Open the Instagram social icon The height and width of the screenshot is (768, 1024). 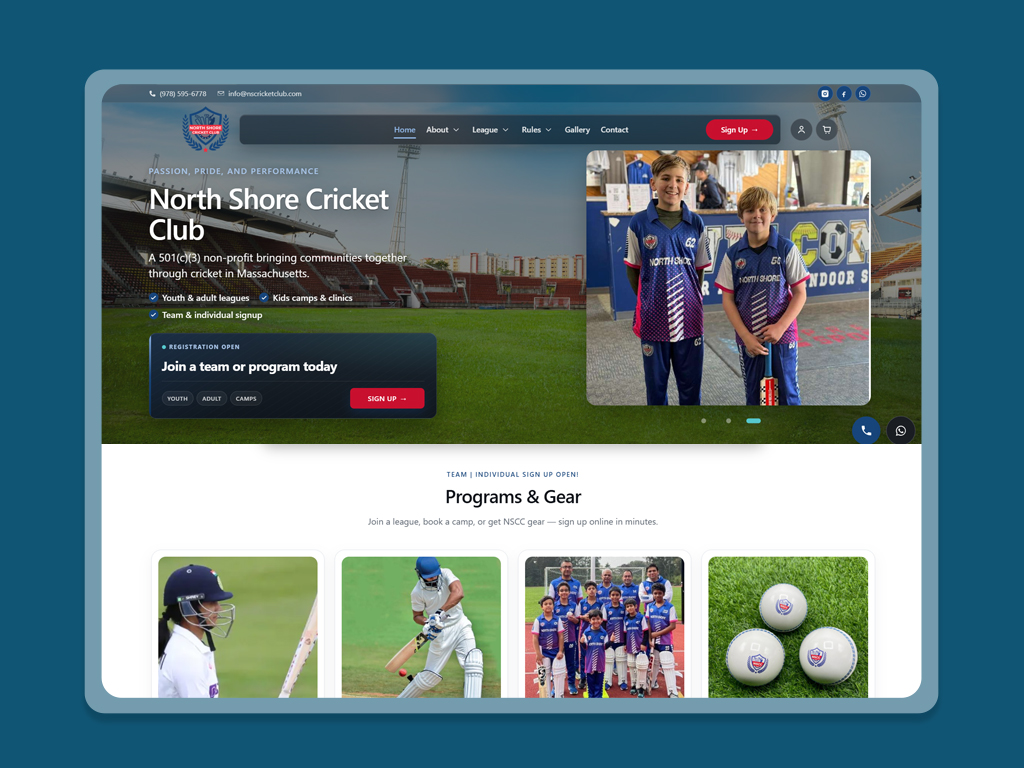coord(825,93)
